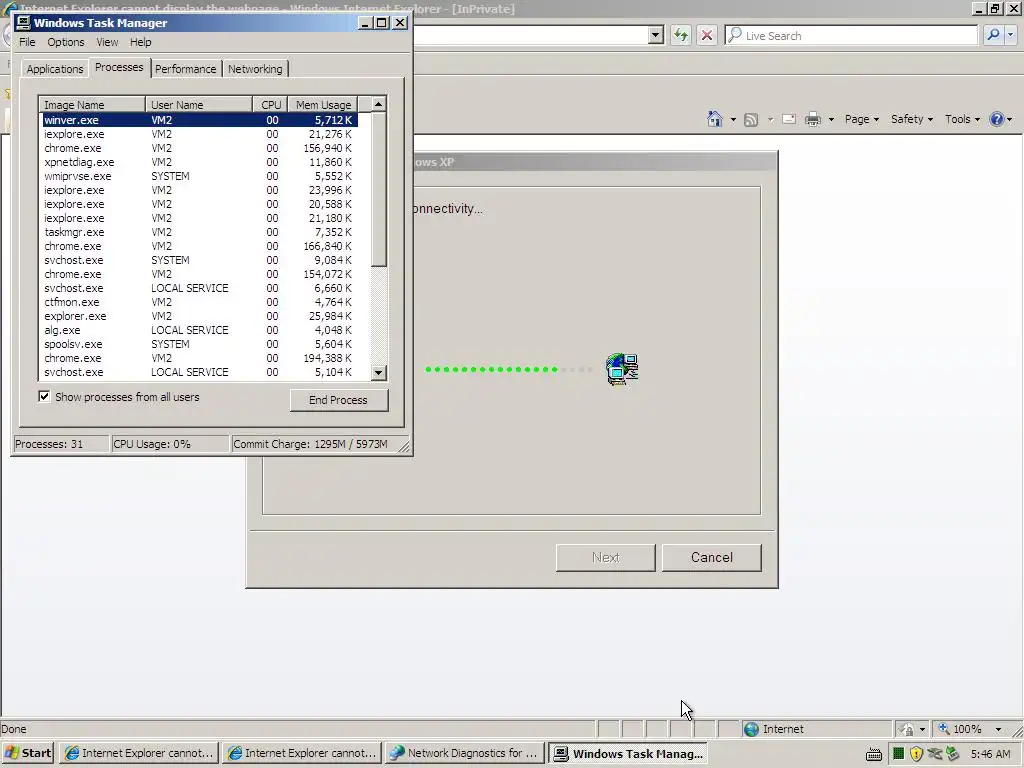Expand the Help icon dropdown arrow
1024x768 pixels.
[1010, 120]
